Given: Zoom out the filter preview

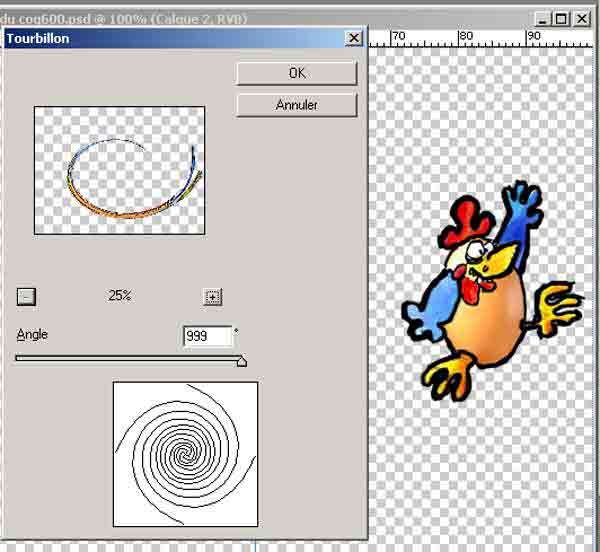Looking at the screenshot, I should point(26,296).
